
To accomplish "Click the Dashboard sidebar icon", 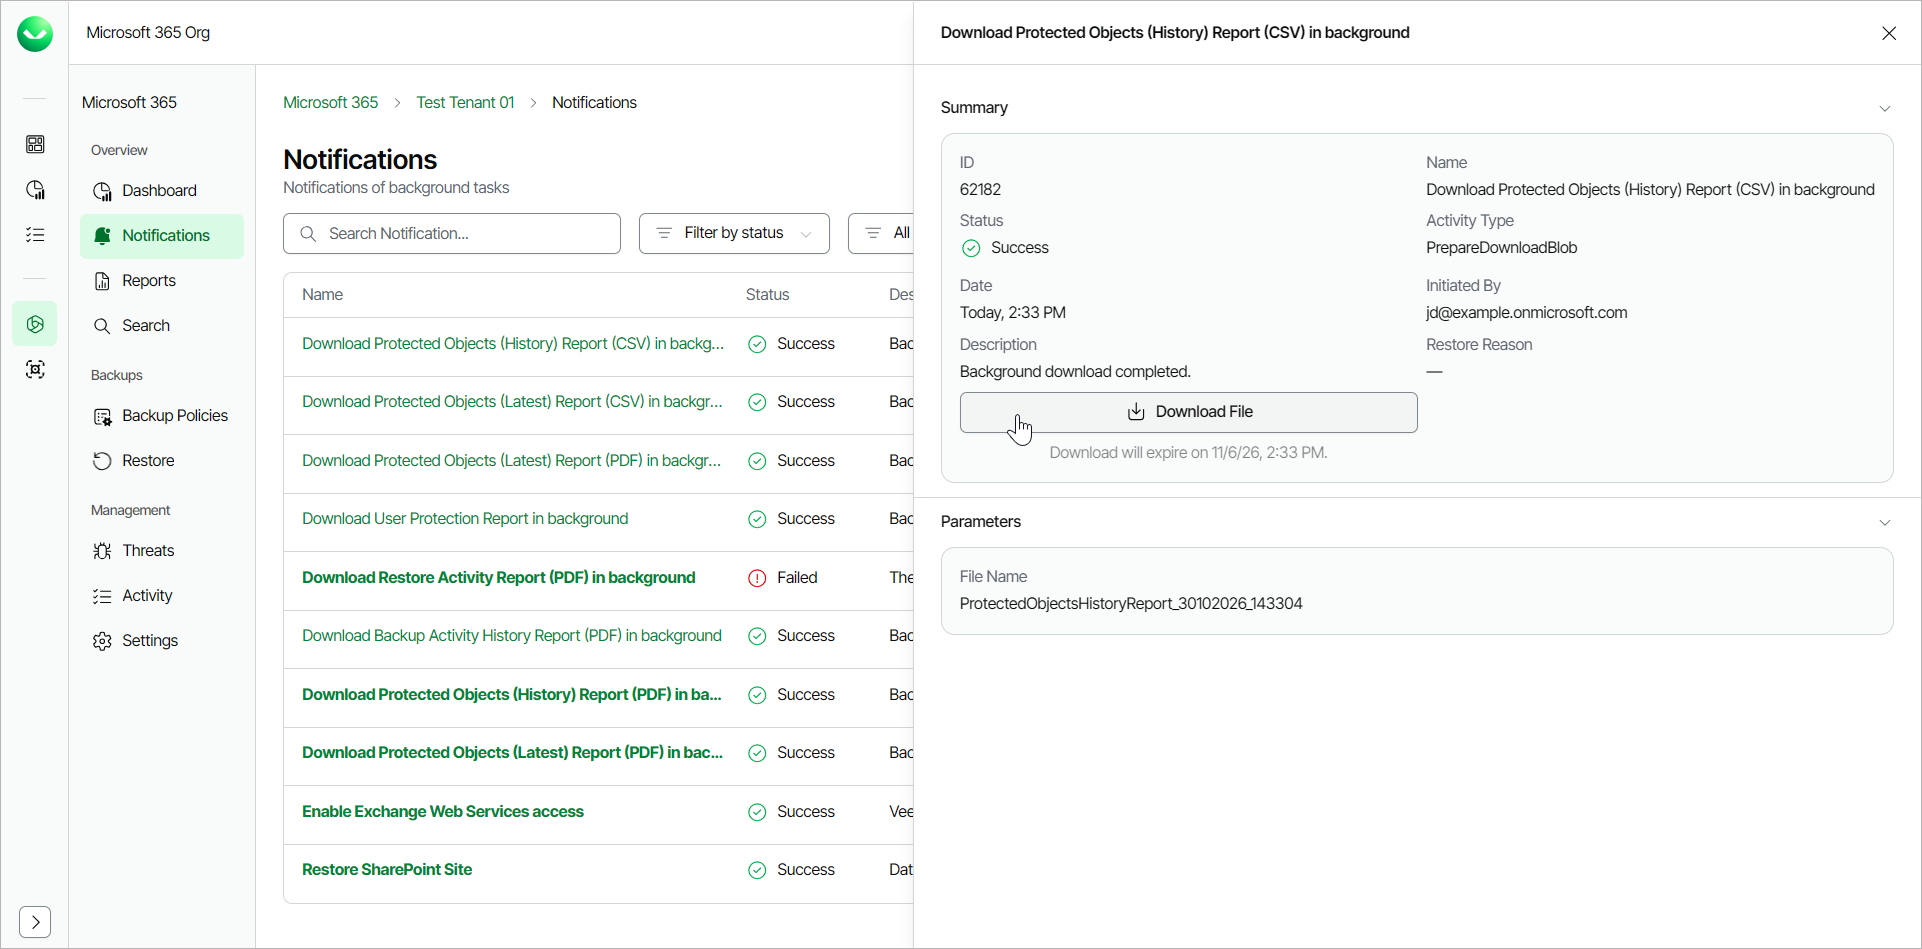I will click(102, 191).
